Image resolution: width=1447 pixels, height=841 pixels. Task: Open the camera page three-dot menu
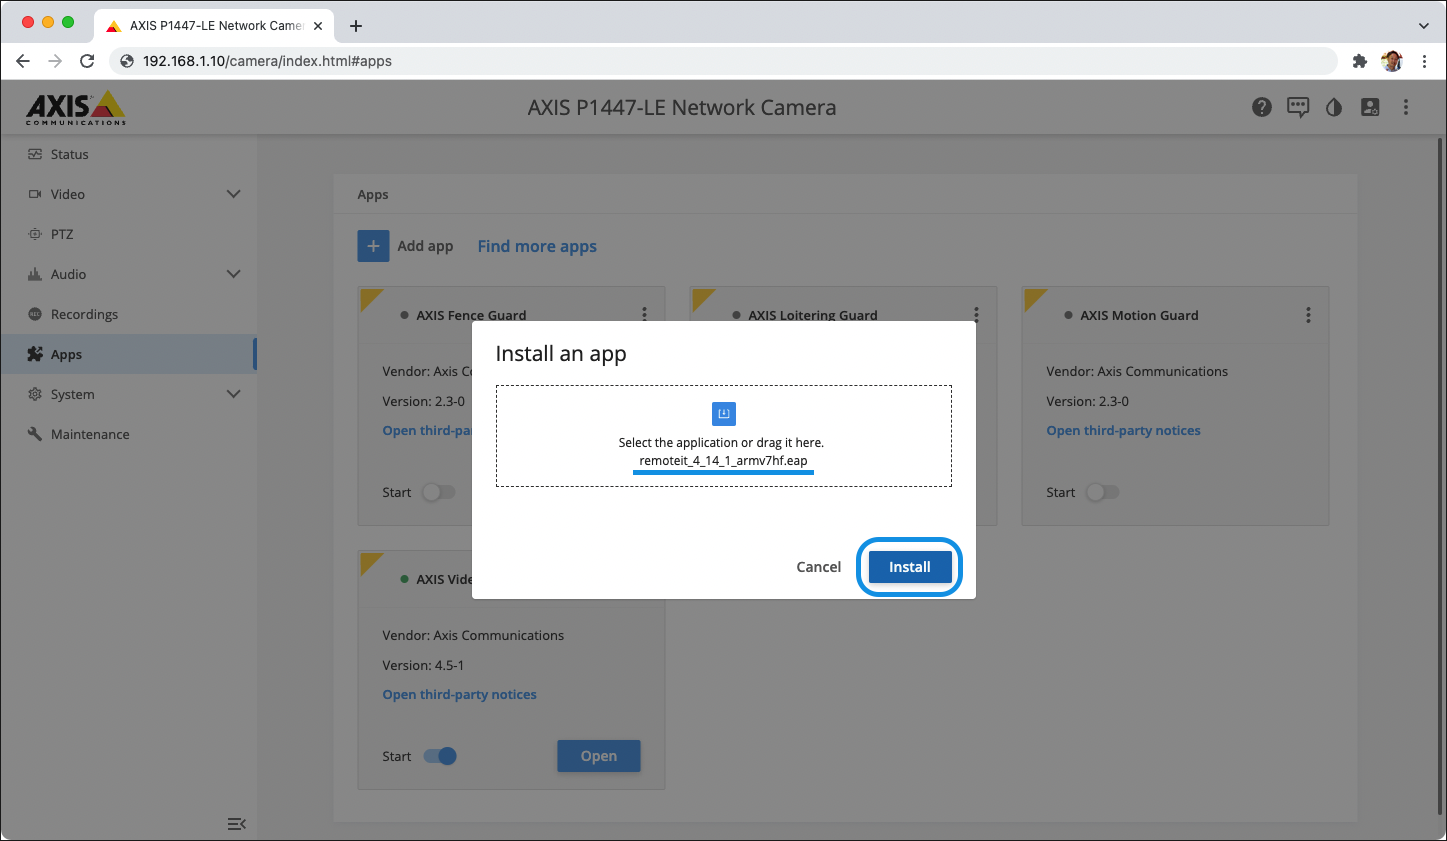pos(1406,107)
